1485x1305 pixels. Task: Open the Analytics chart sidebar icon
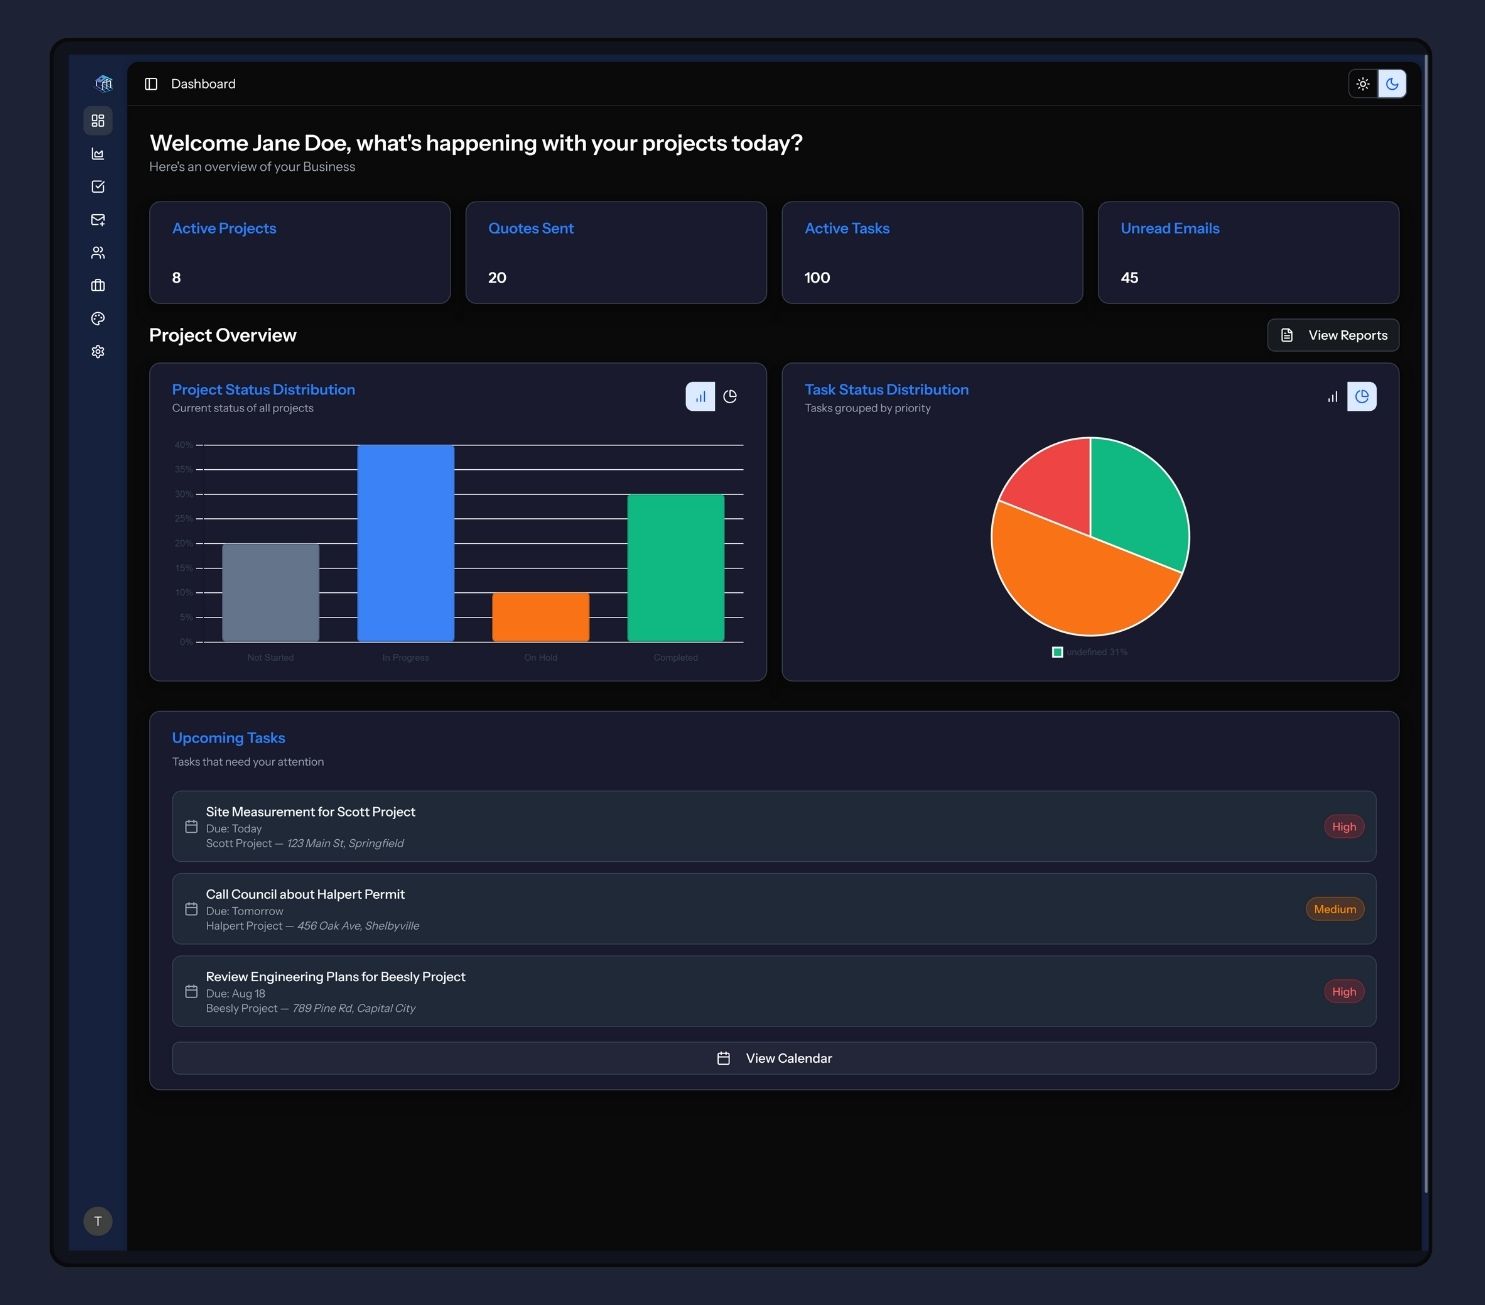coord(97,153)
